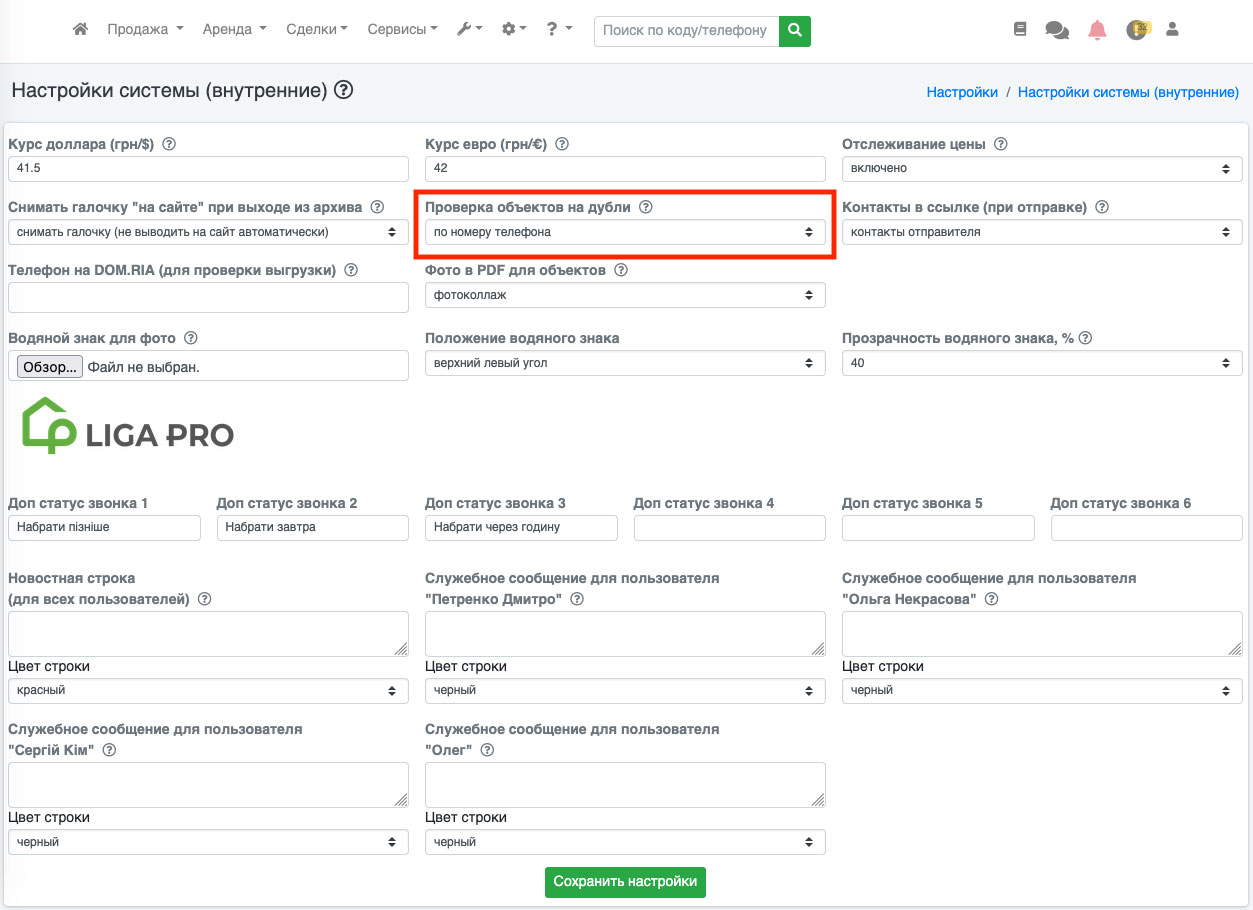Click help icon beside Проверка объектов на дубли
The width and height of the screenshot is (1253, 910).
(x=646, y=207)
